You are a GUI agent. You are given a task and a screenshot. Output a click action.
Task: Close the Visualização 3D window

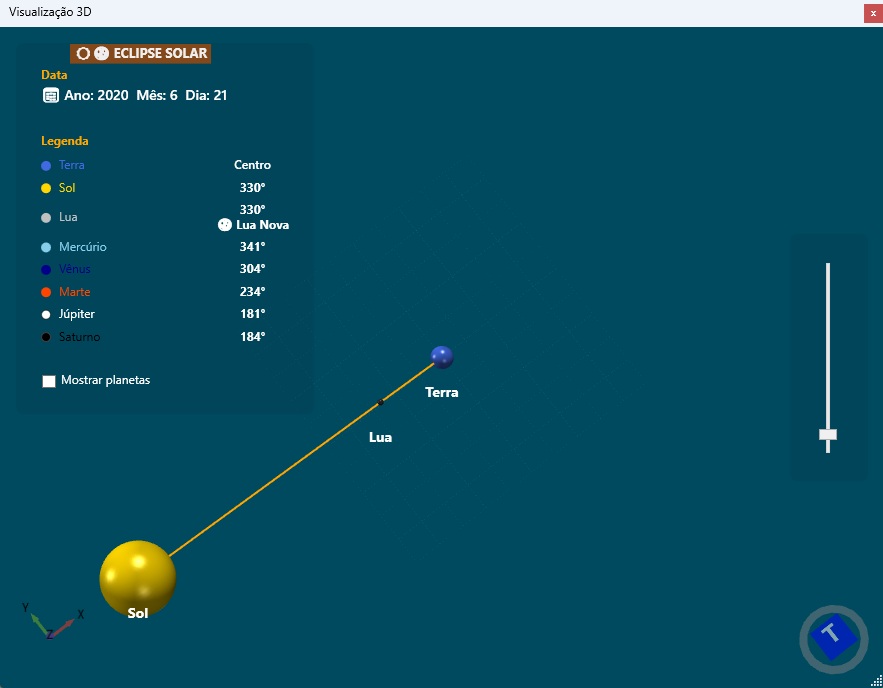tap(871, 13)
